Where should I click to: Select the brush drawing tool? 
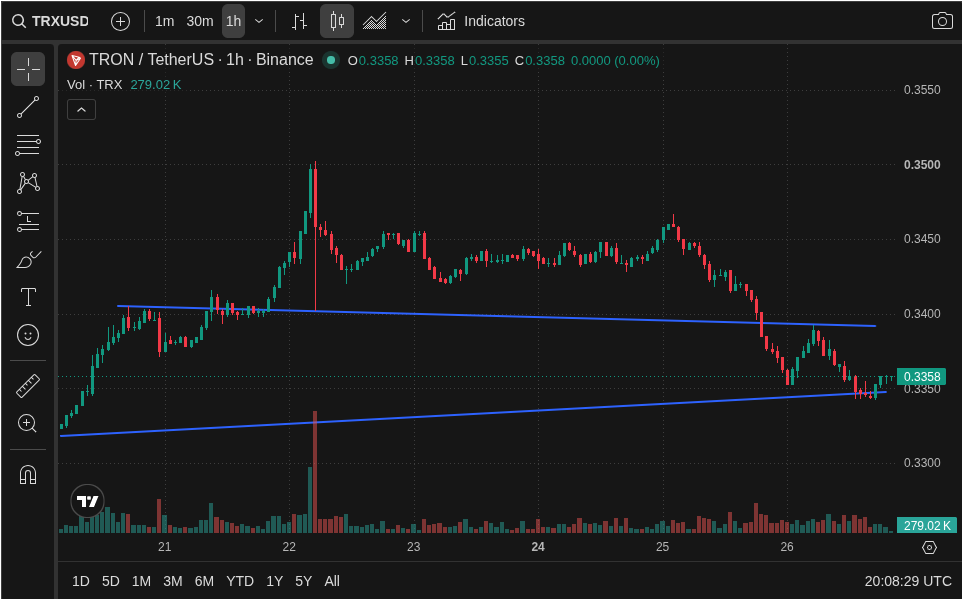coord(28,260)
